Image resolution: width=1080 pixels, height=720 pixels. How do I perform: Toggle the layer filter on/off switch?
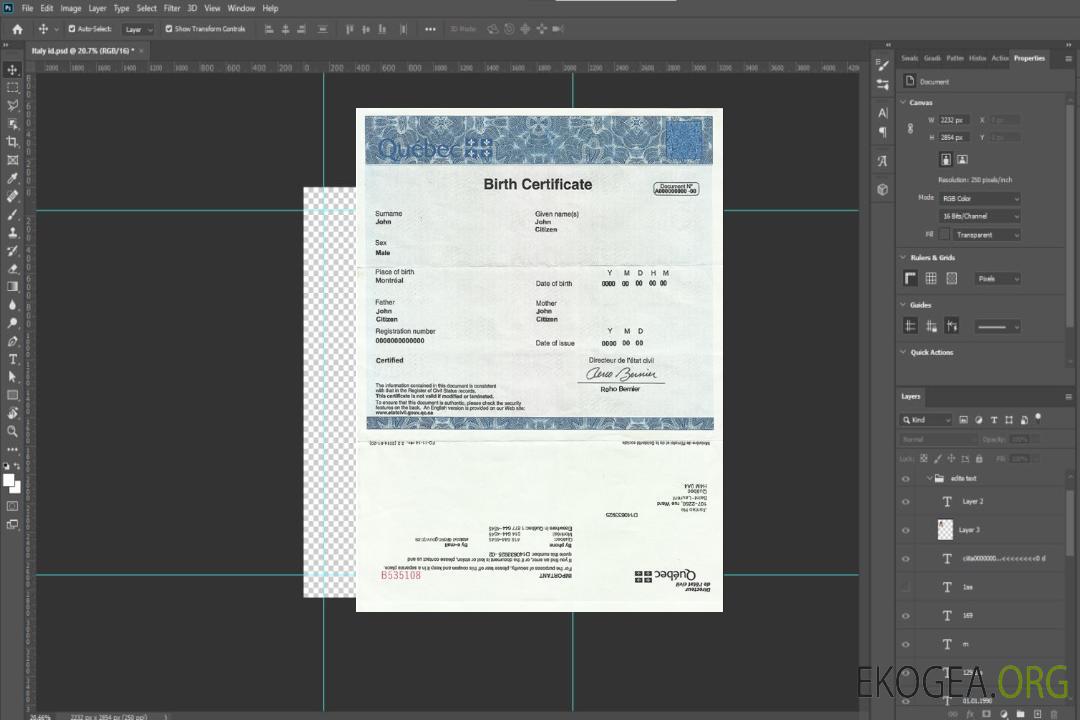pyautogui.click(x=1038, y=418)
